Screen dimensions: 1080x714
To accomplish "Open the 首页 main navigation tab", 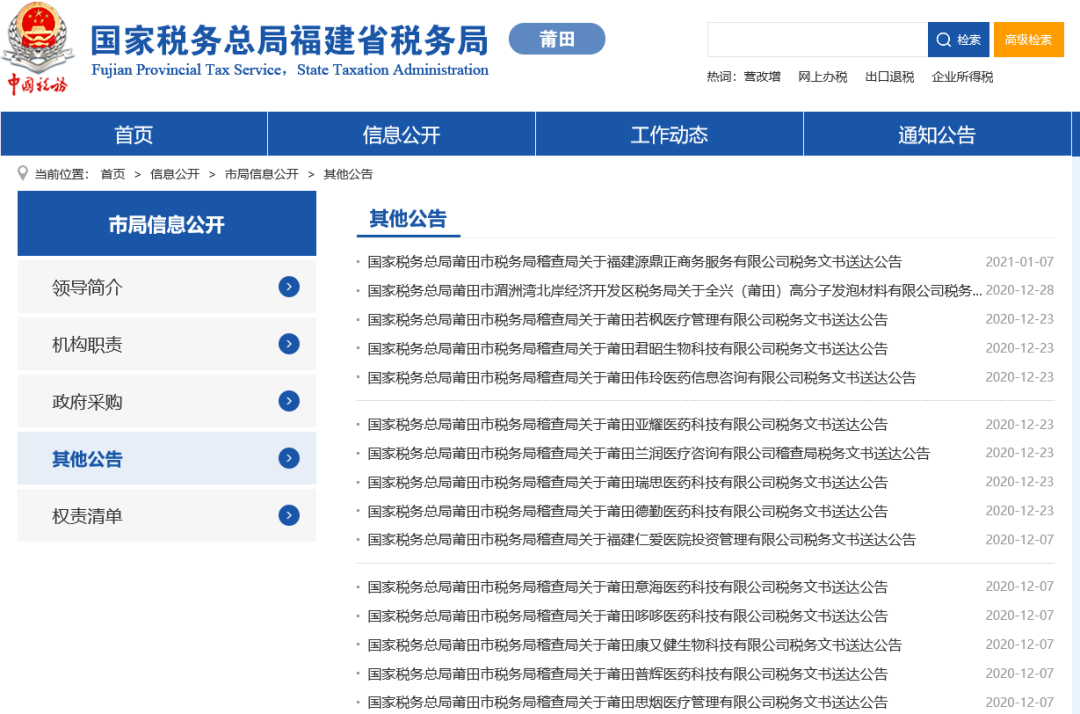I will pos(134,134).
